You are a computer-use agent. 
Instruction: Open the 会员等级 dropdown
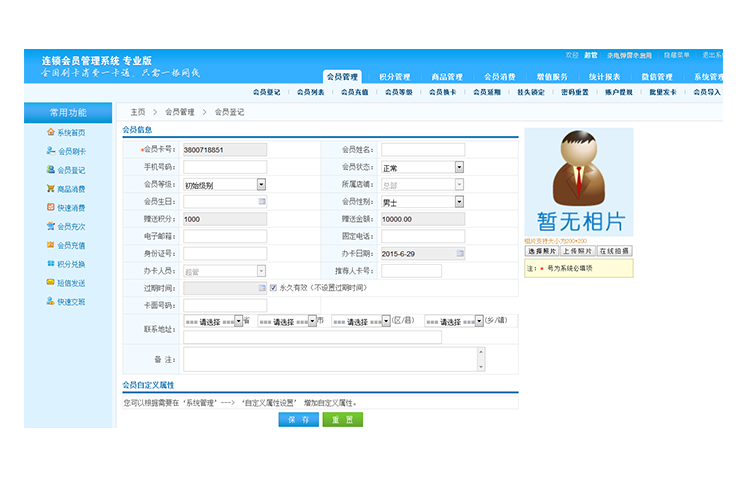pos(261,184)
